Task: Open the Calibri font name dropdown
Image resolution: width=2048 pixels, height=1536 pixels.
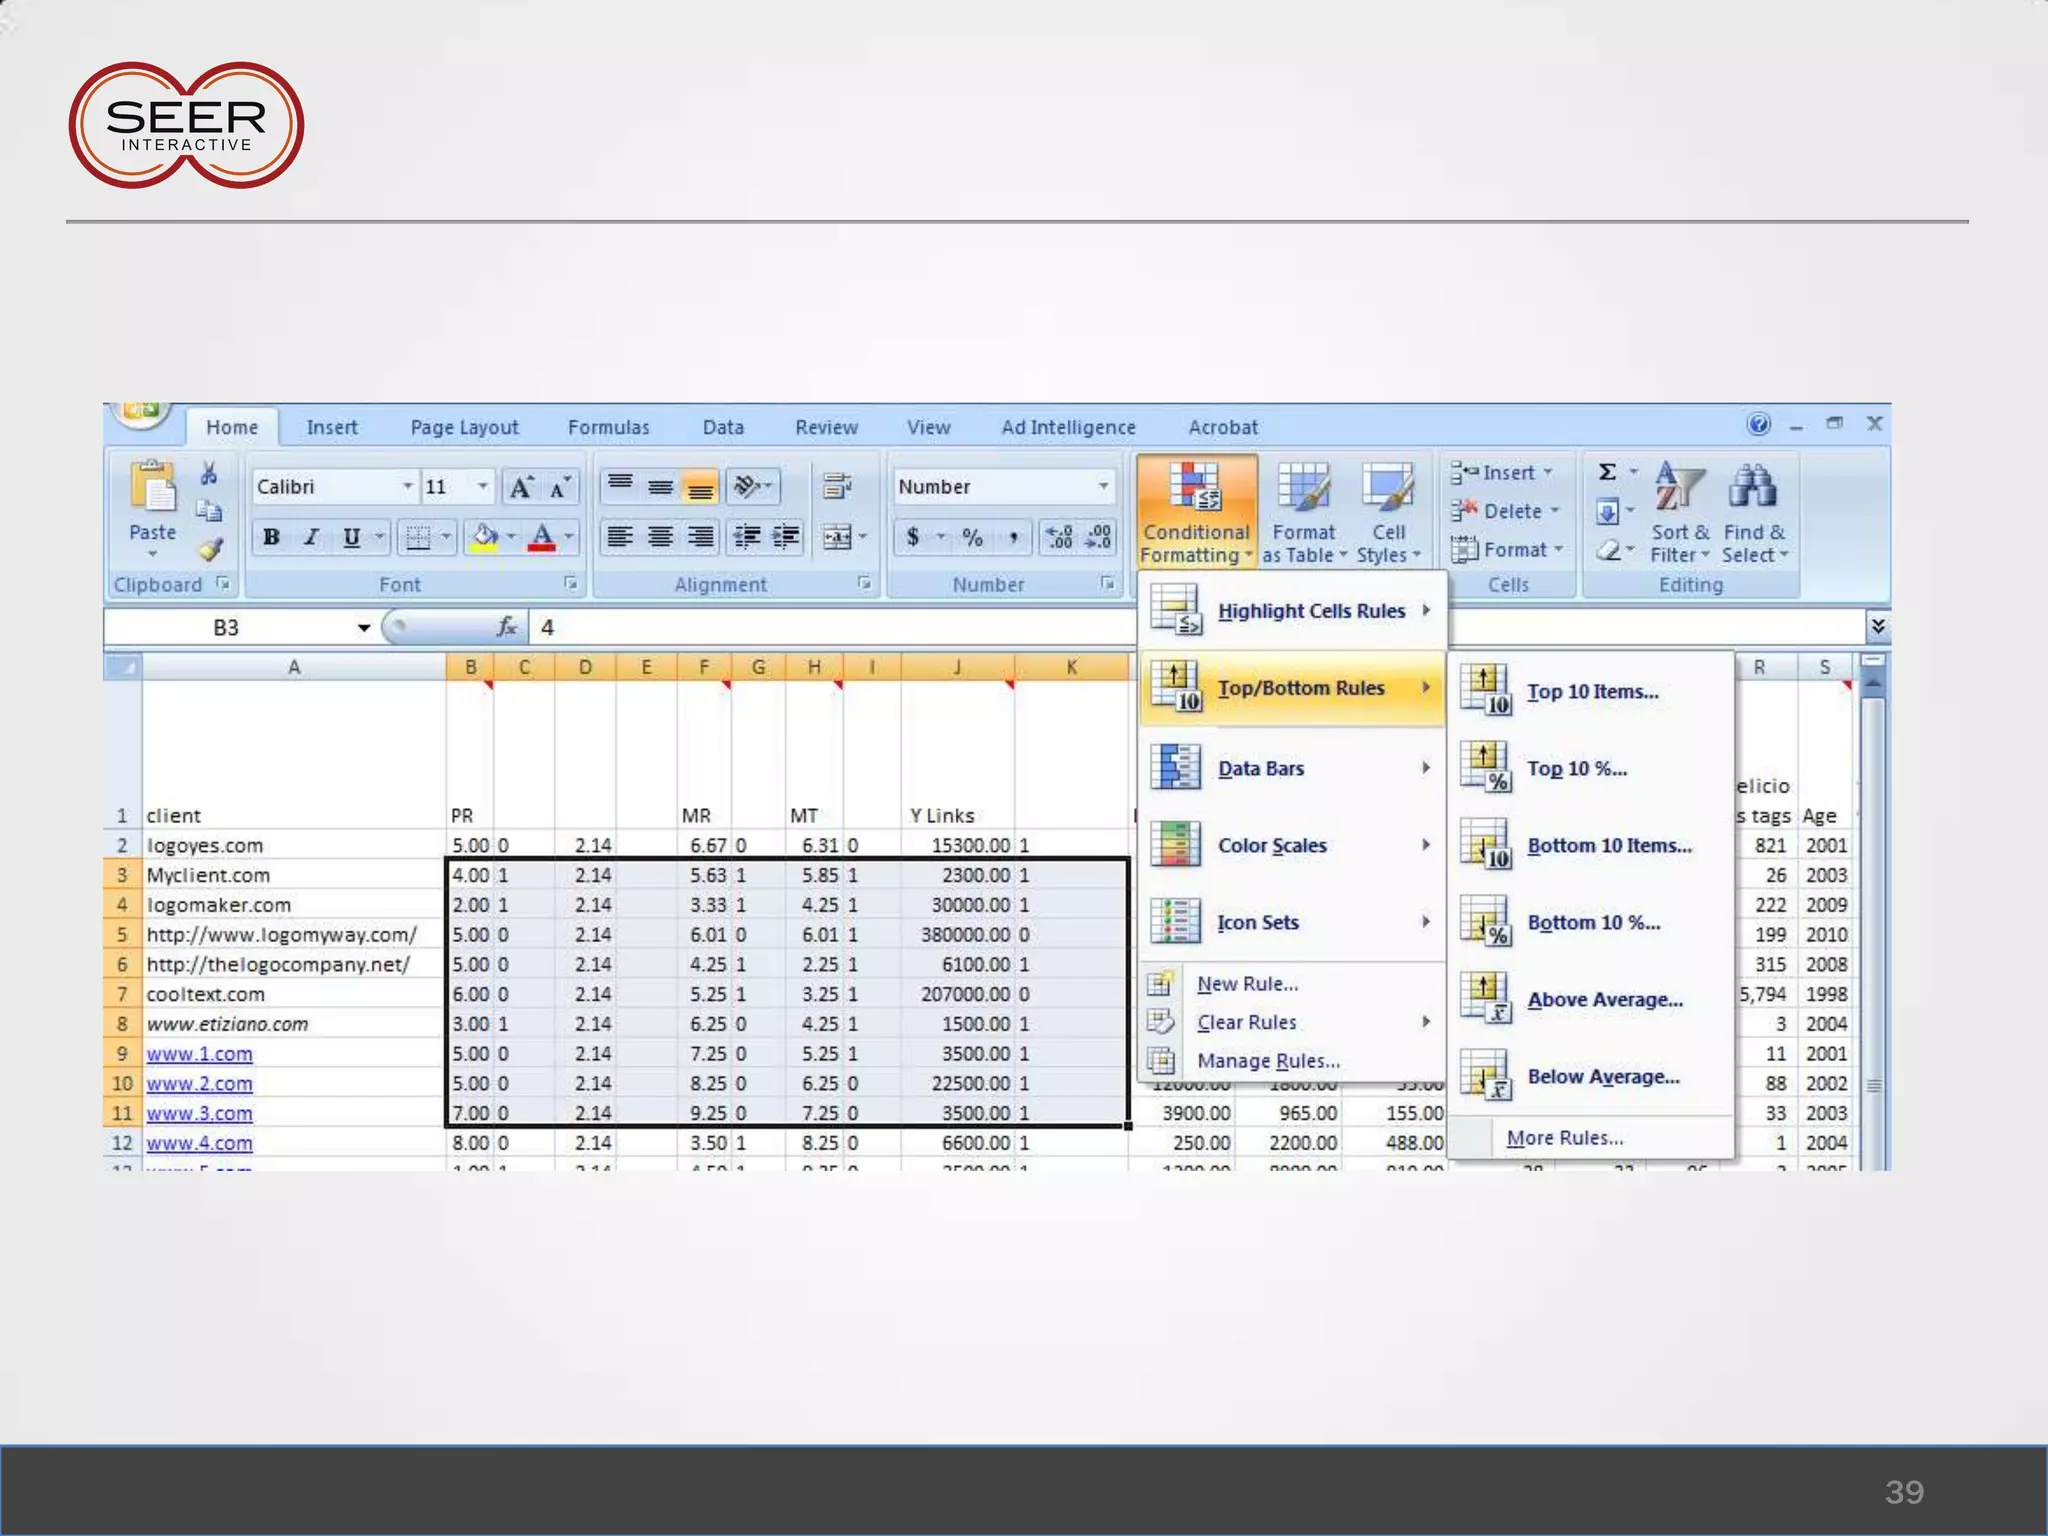Action: (x=407, y=487)
